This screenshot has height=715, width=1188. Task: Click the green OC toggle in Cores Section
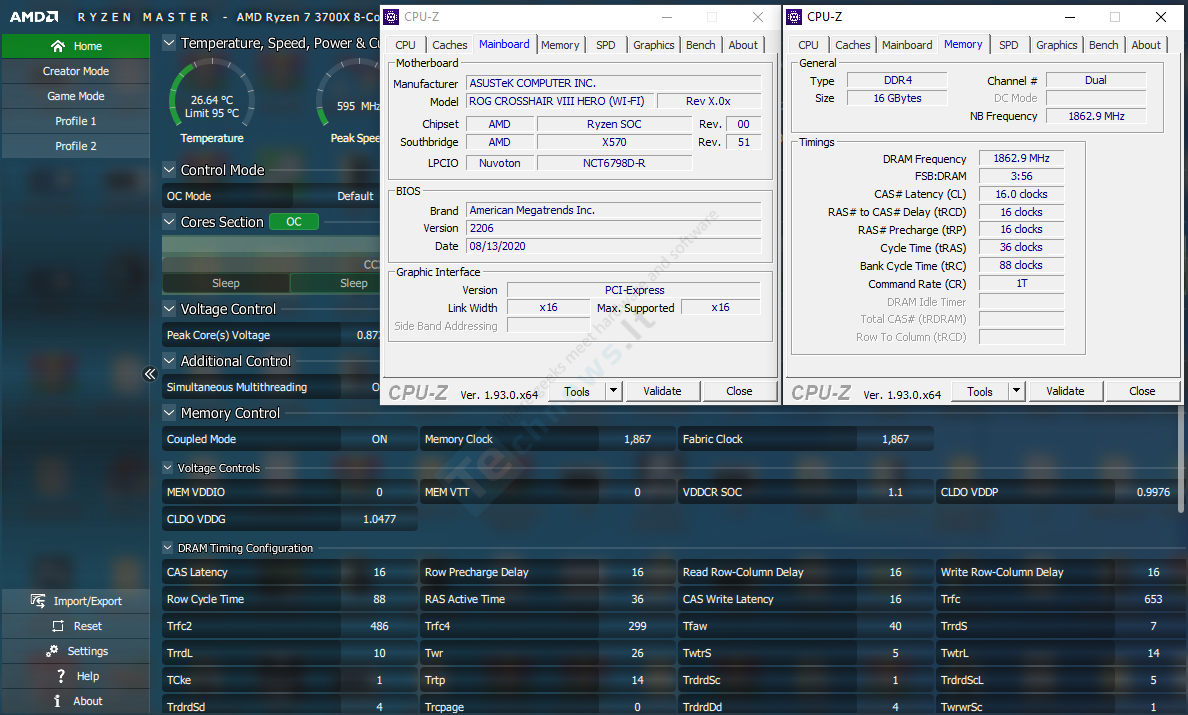pyautogui.click(x=294, y=222)
